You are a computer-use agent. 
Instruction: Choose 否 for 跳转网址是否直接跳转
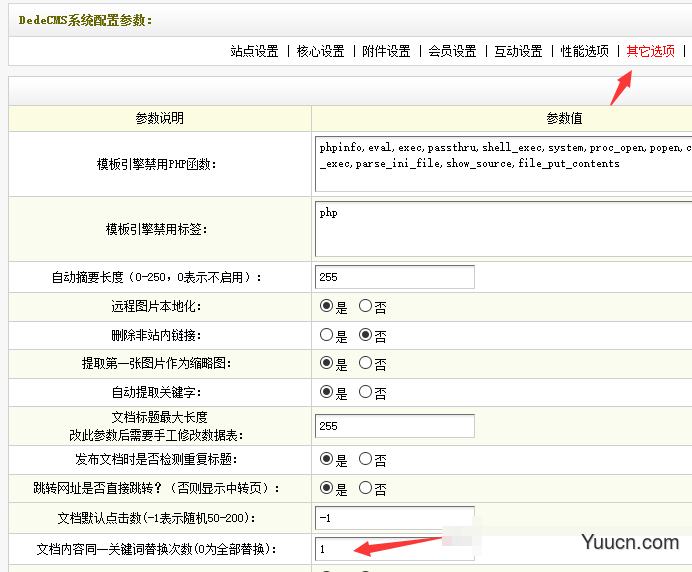click(x=366, y=489)
